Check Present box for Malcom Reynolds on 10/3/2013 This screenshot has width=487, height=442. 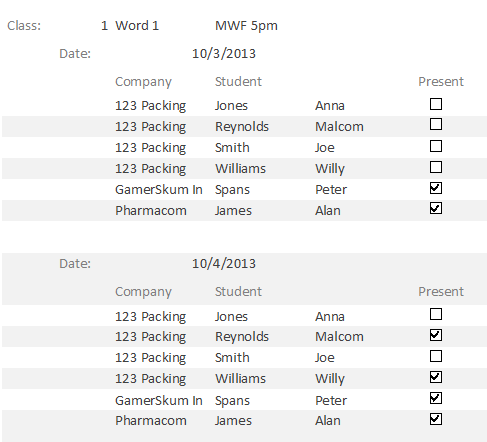pyautogui.click(x=436, y=124)
